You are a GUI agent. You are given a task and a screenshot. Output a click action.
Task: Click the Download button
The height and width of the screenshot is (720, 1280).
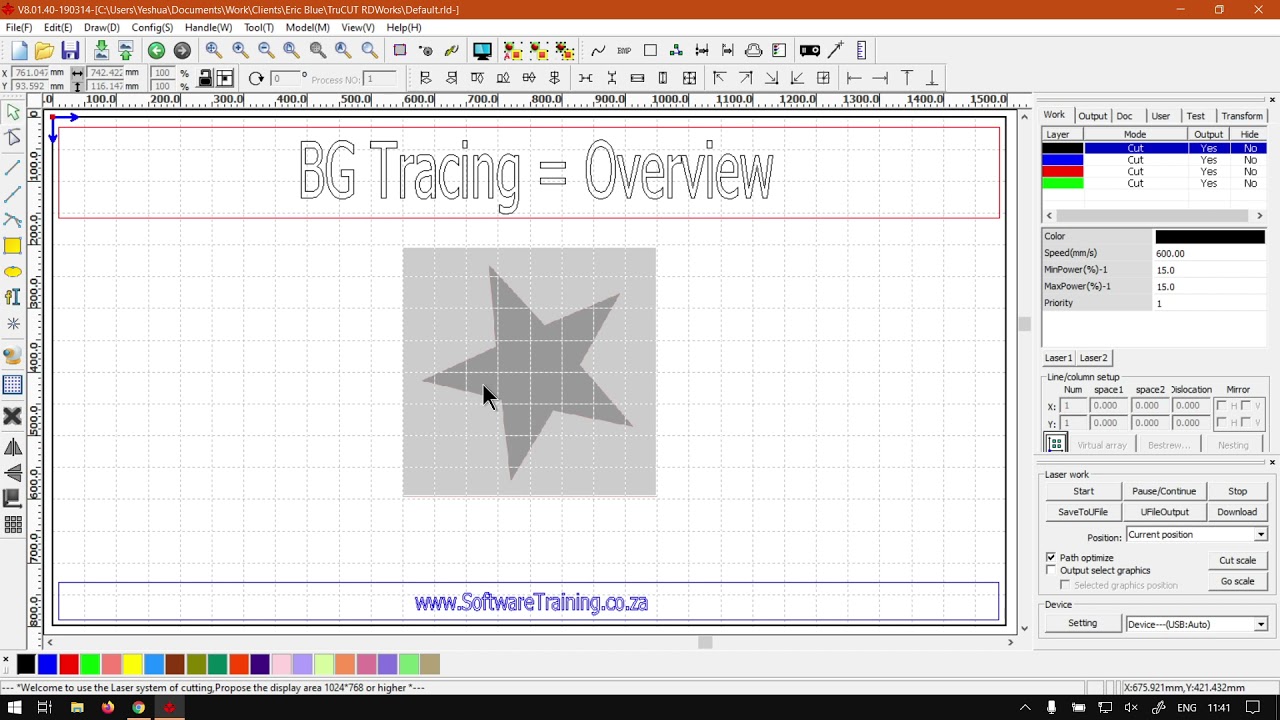pyautogui.click(x=1237, y=512)
